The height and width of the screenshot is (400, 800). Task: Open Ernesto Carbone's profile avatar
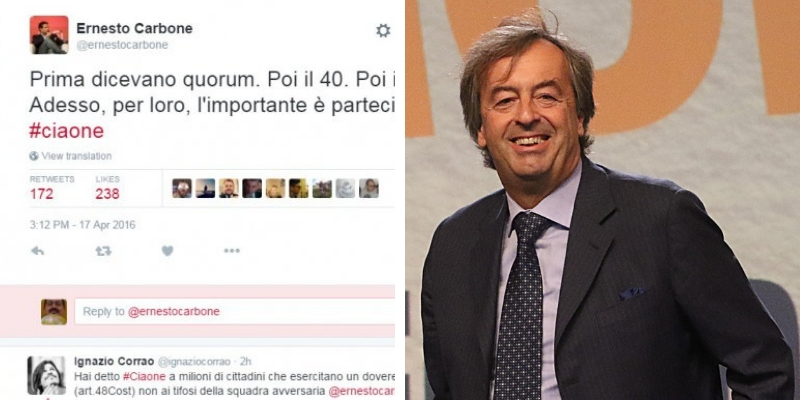(49, 35)
